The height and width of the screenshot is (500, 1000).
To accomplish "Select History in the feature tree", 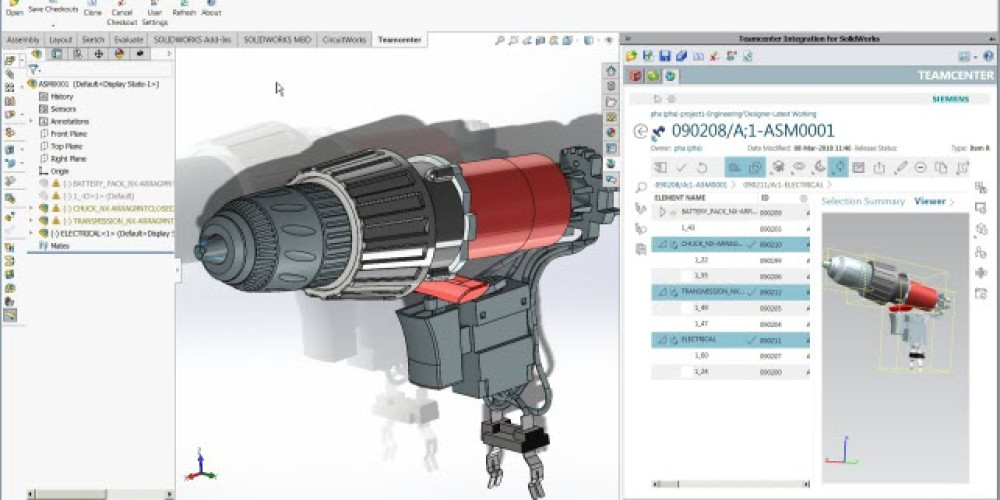I will 62,97.
